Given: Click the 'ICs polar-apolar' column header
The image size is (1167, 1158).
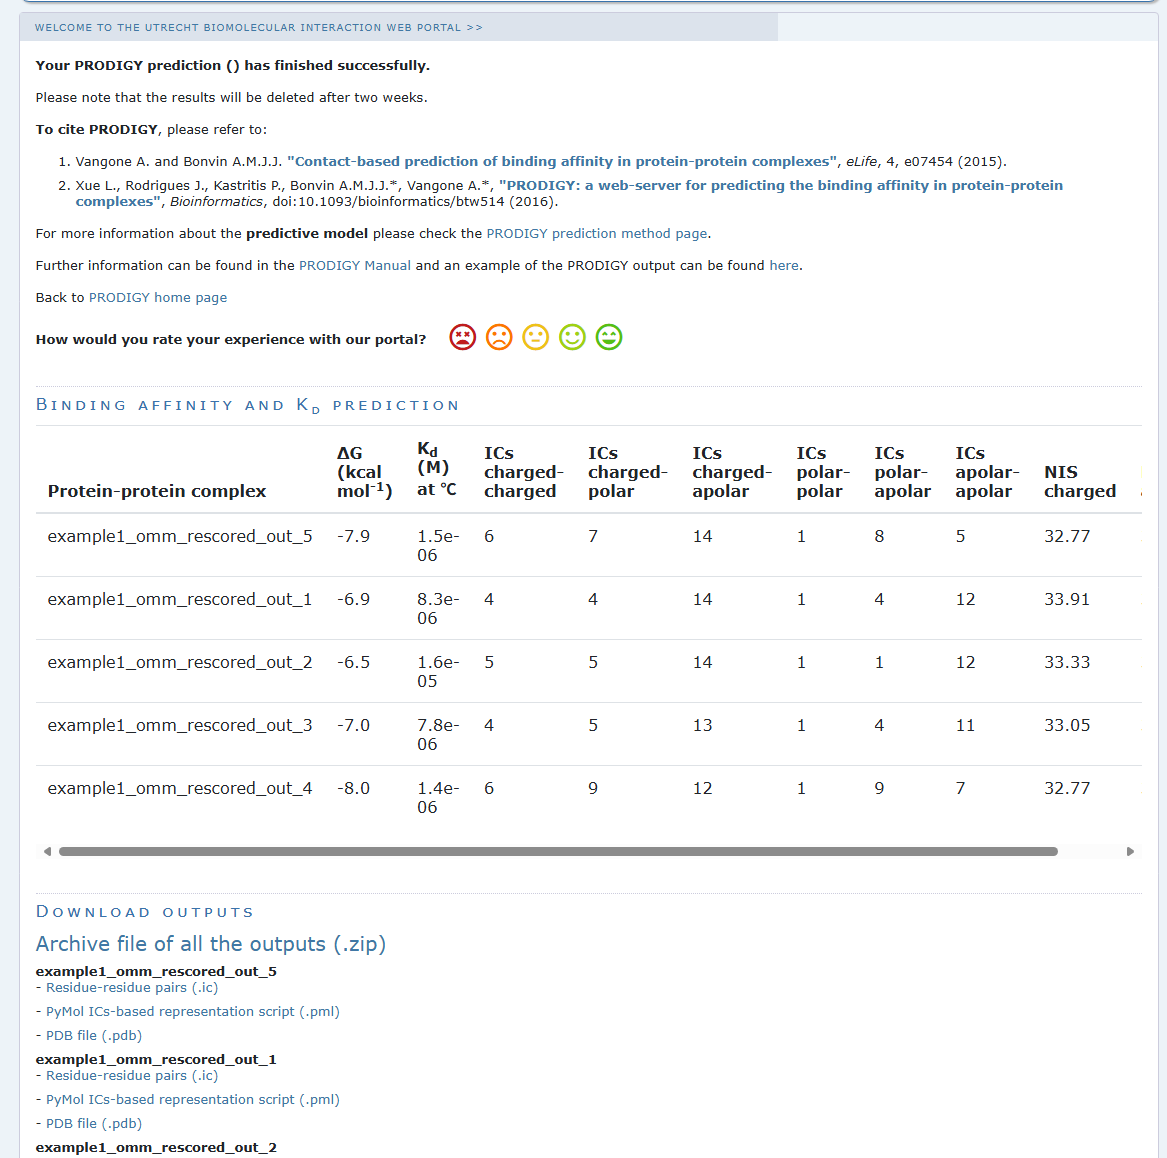Looking at the screenshot, I should (903, 472).
